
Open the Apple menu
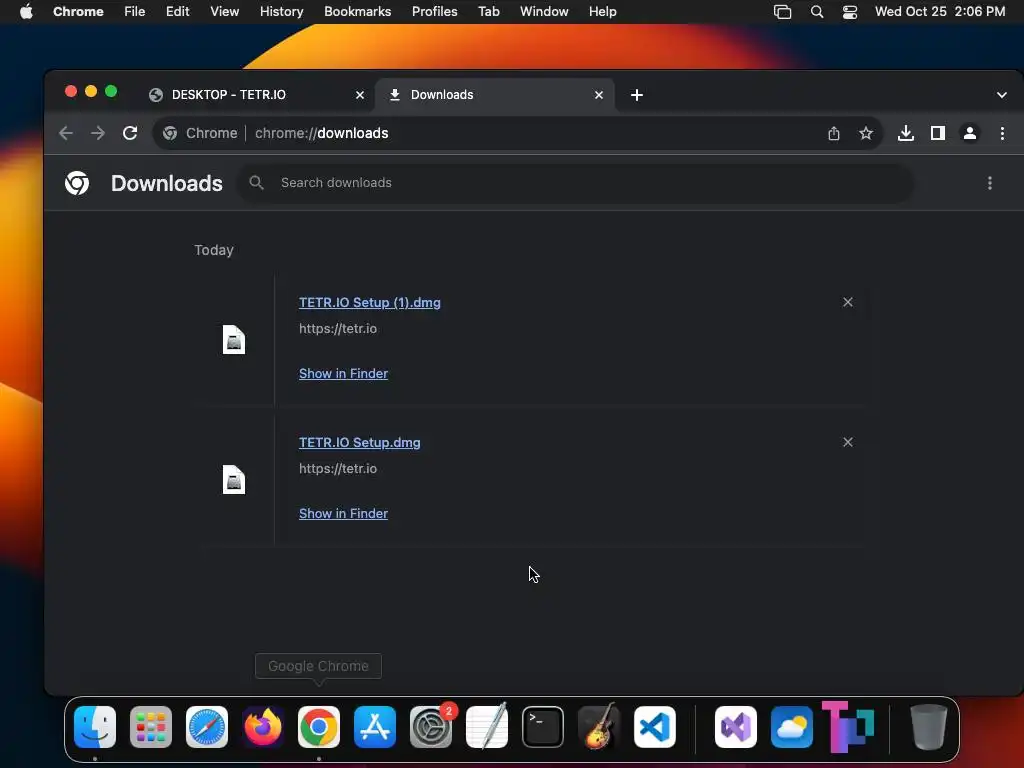click(26, 12)
